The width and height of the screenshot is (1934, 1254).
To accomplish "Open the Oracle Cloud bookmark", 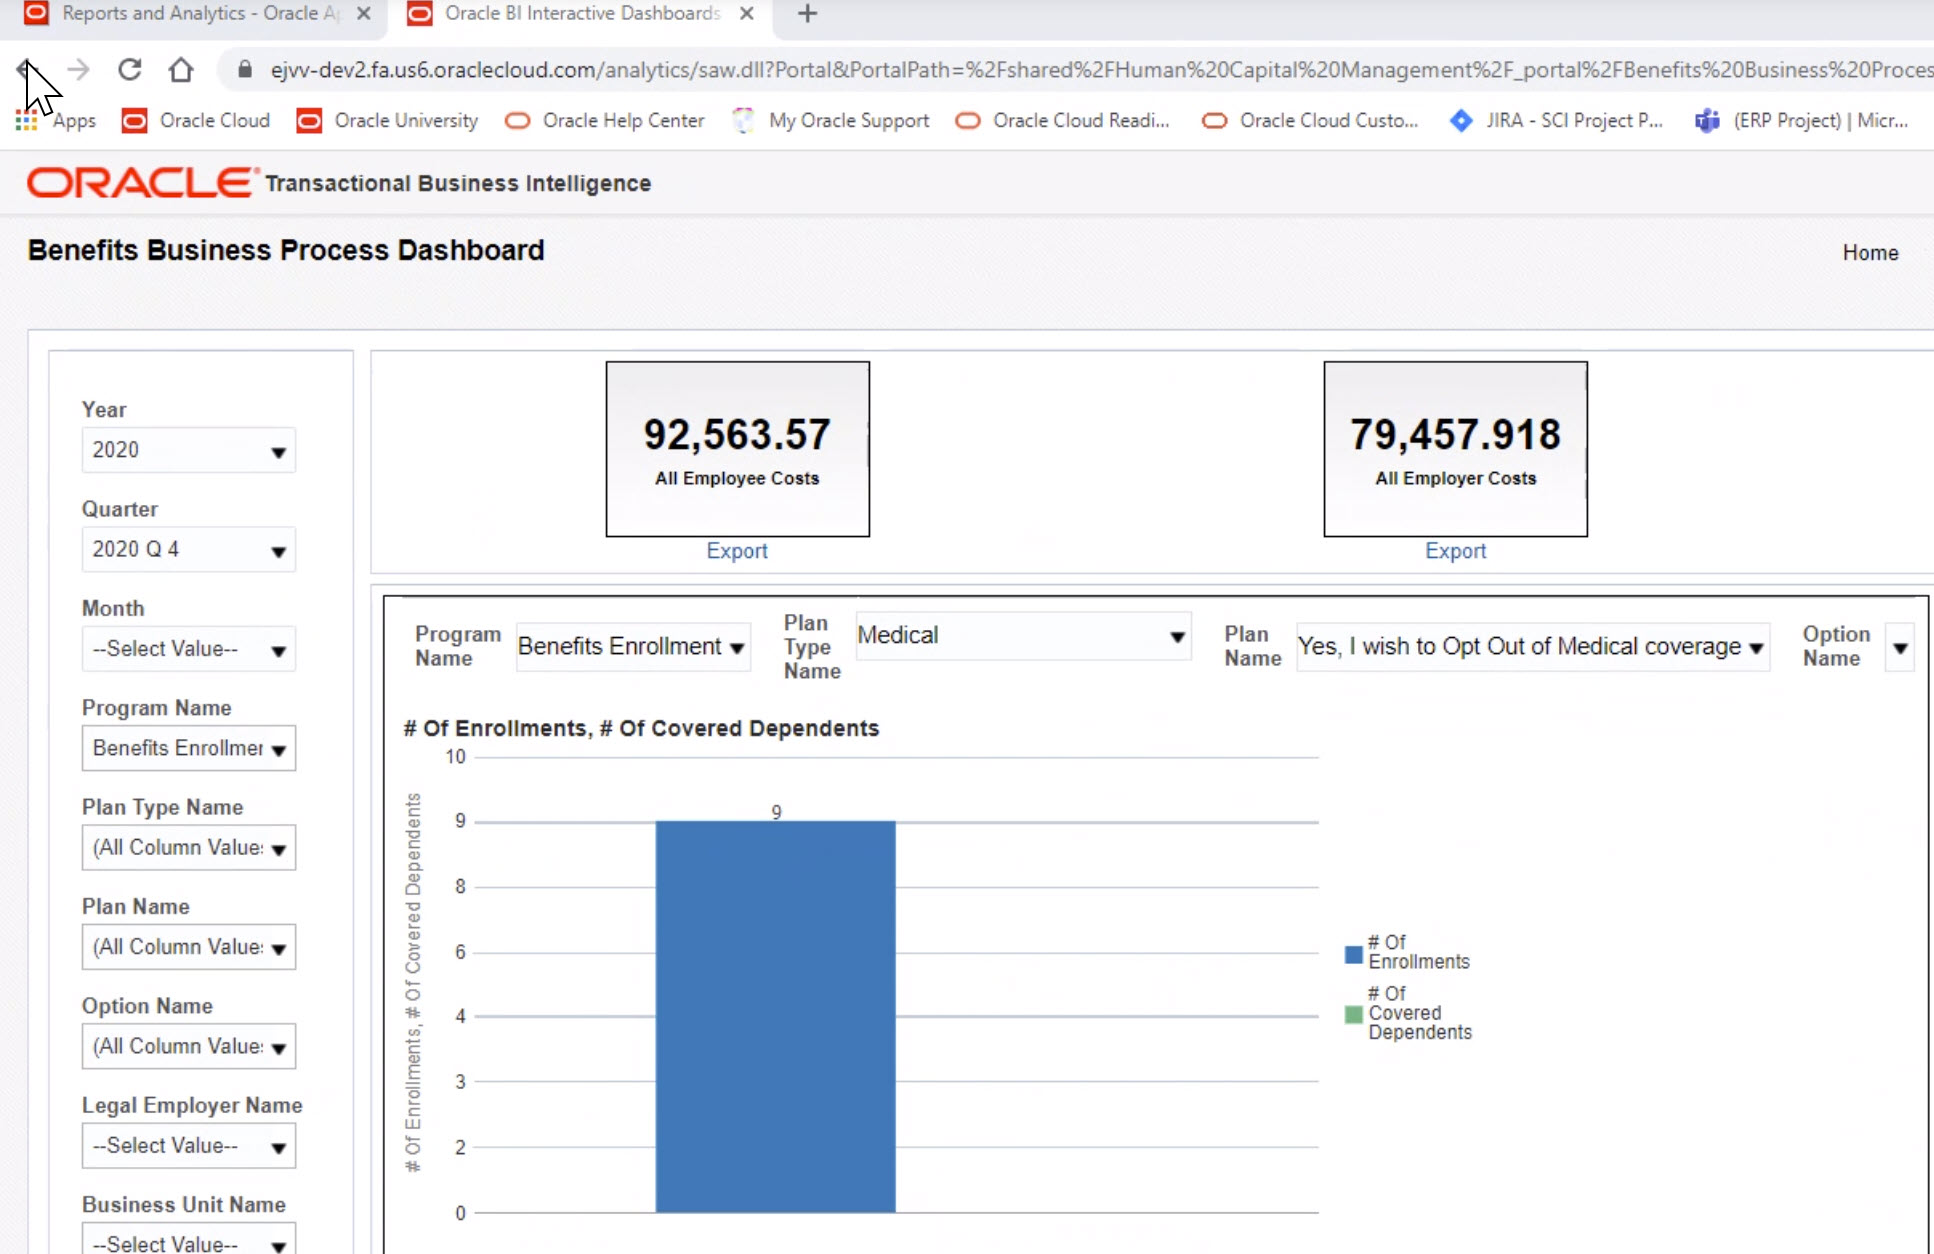I will click(x=214, y=120).
